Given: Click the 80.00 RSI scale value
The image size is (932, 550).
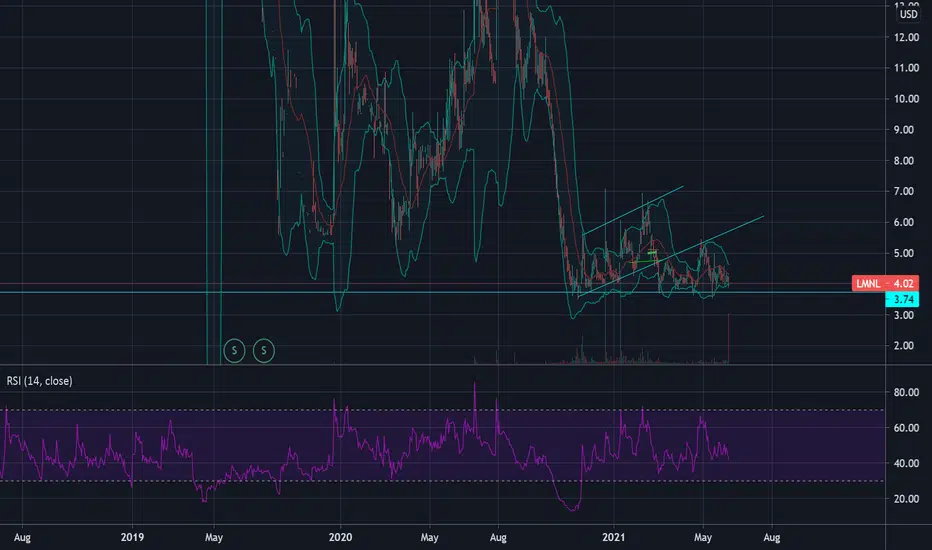Looking at the screenshot, I should click(906, 392).
